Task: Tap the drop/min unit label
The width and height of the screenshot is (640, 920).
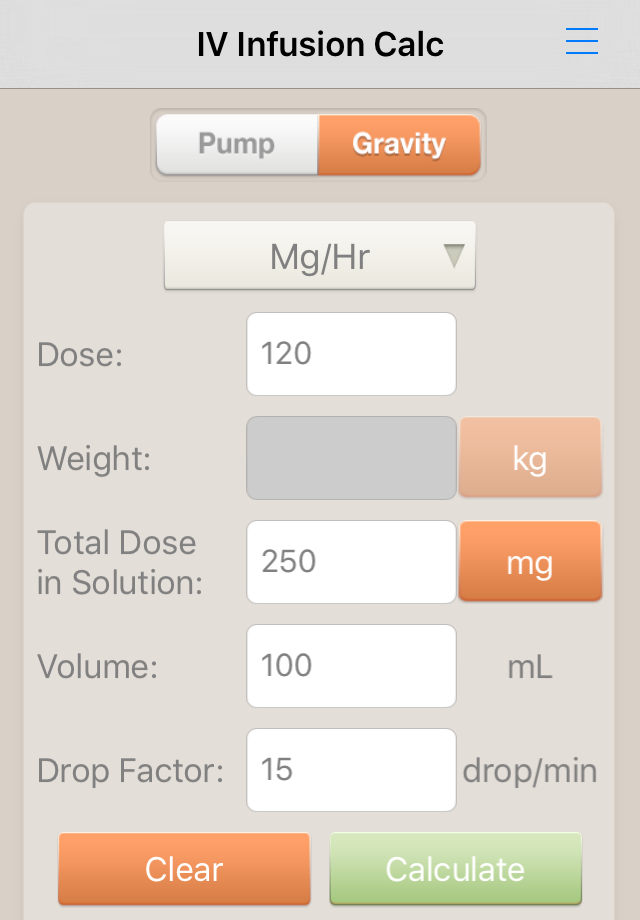Action: pos(530,771)
